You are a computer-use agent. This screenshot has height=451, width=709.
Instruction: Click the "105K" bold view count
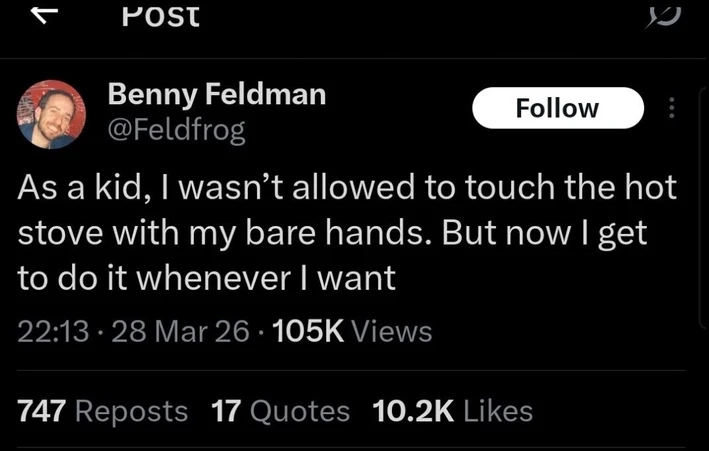(308, 331)
